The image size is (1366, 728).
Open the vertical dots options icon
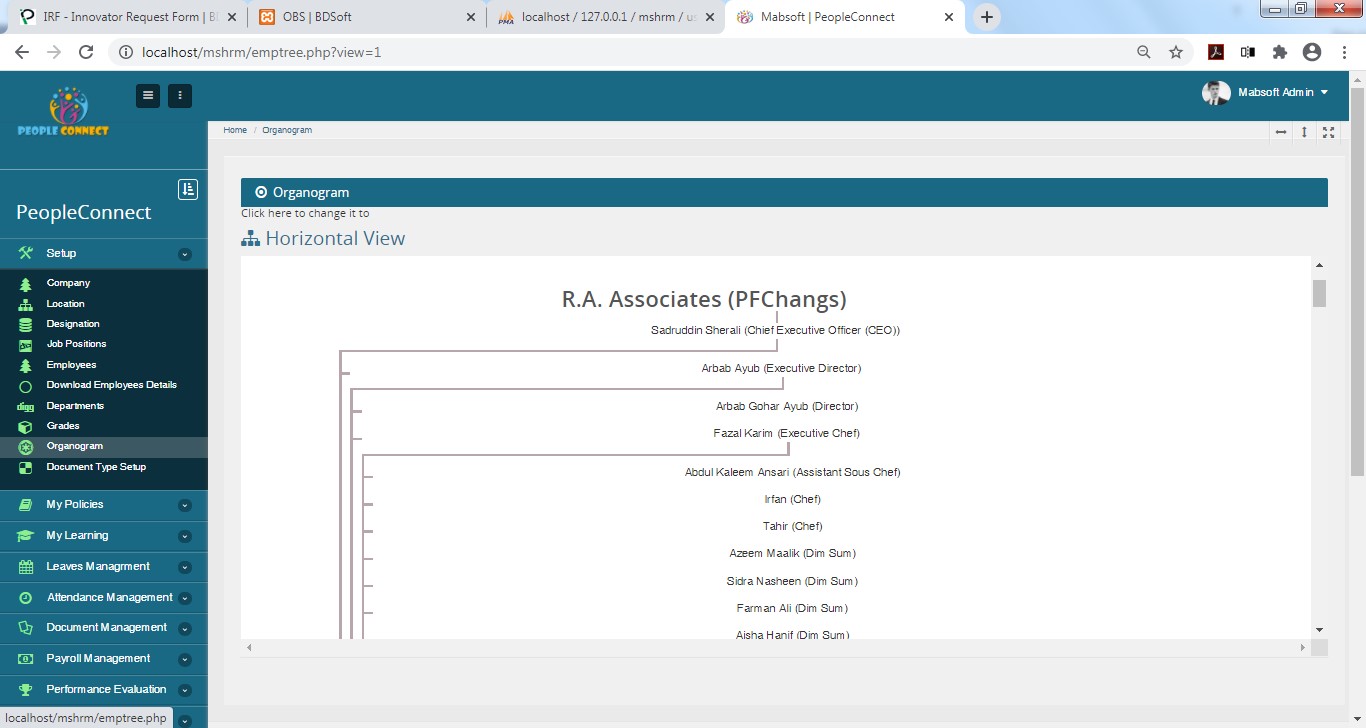tap(180, 96)
